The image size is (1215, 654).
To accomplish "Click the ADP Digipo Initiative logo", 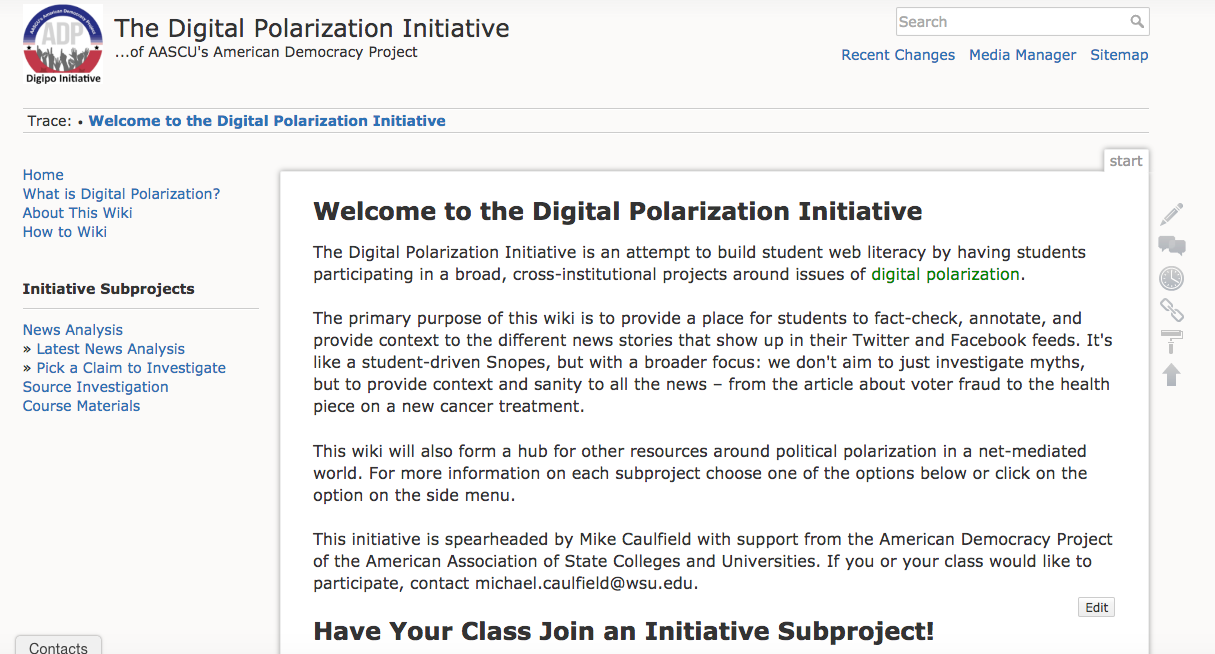I will pyautogui.click(x=63, y=46).
